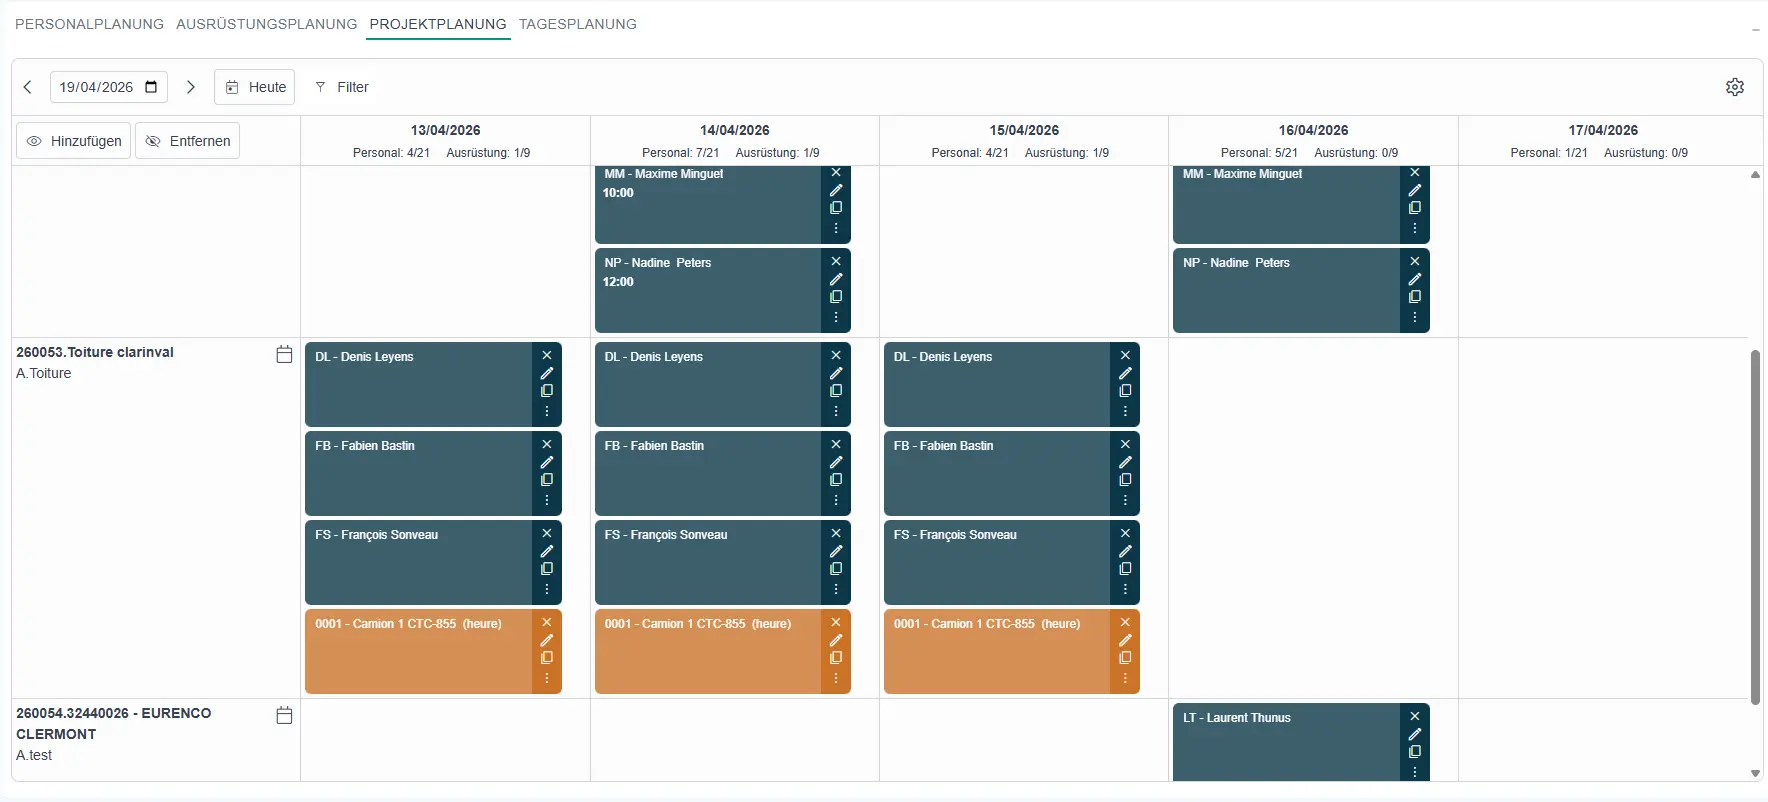
Task: Duplicate the Nadine Peters entry using copy icon
Action: coord(836,298)
